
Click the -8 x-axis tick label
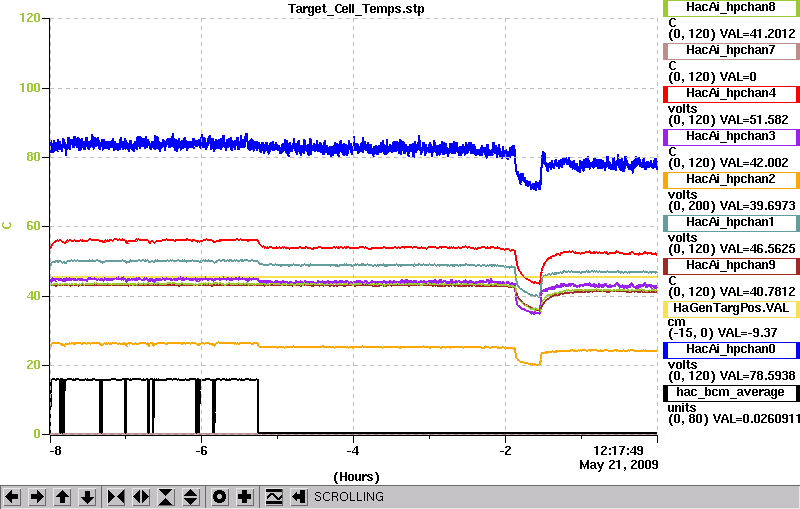point(55,451)
